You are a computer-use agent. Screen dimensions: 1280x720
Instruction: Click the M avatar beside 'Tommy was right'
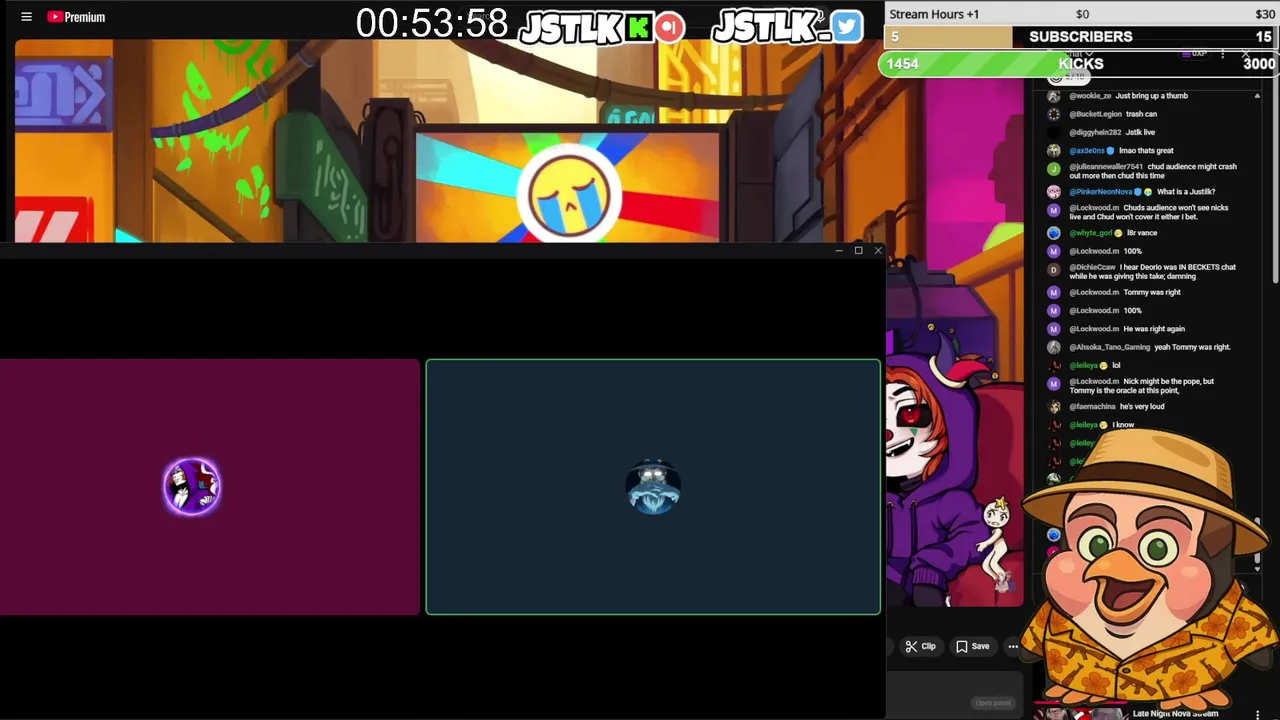1053,292
